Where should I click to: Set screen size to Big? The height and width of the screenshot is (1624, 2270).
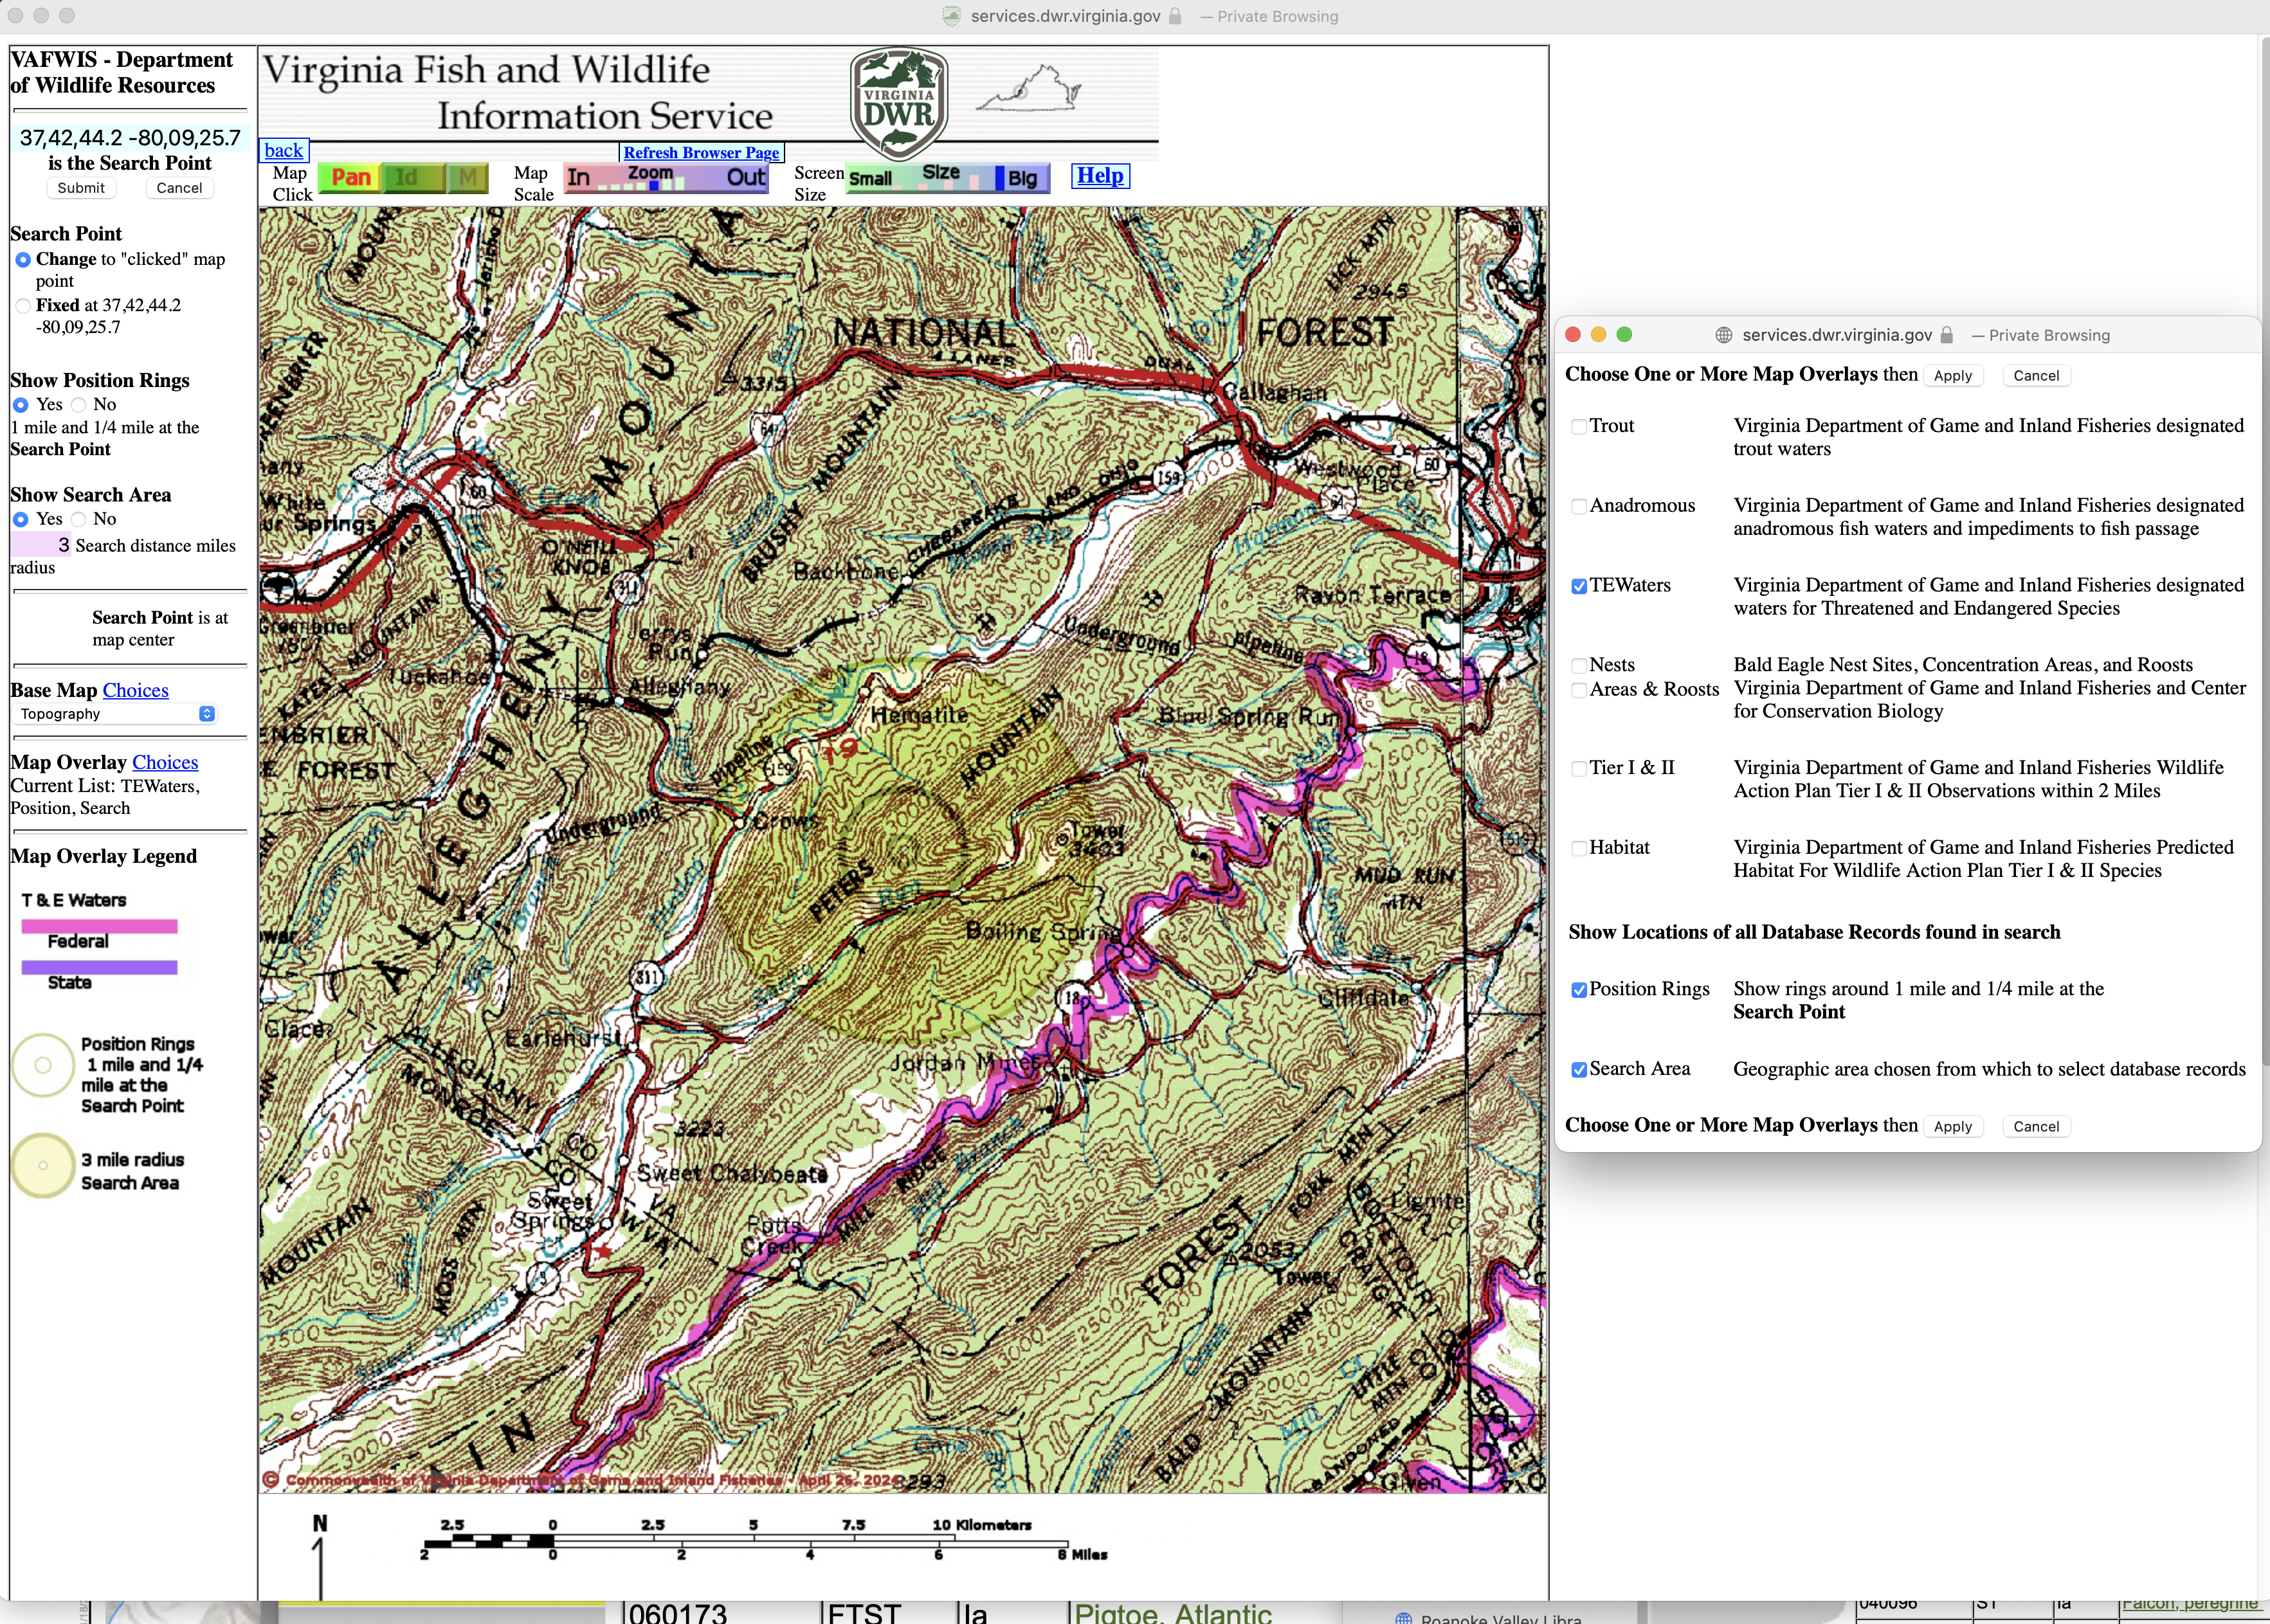point(1022,179)
